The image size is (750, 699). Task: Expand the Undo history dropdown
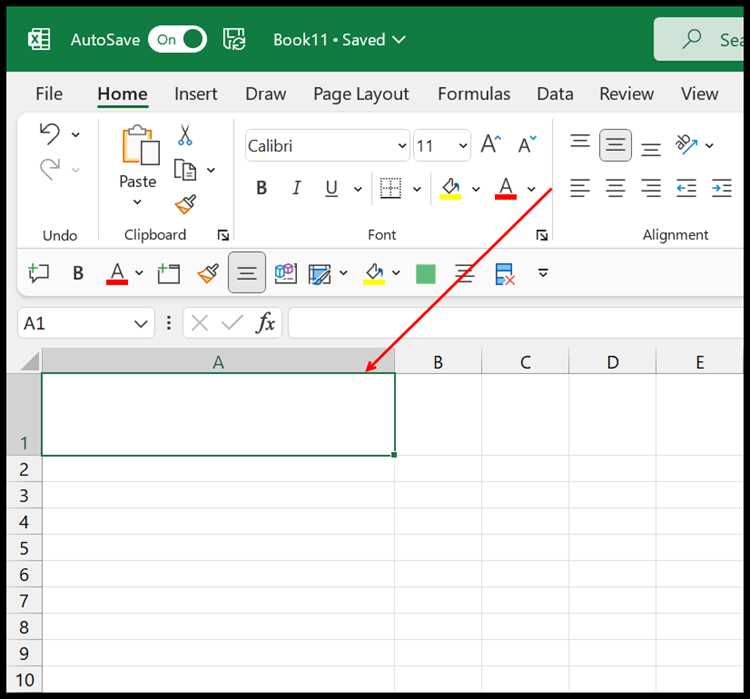(x=76, y=134)
